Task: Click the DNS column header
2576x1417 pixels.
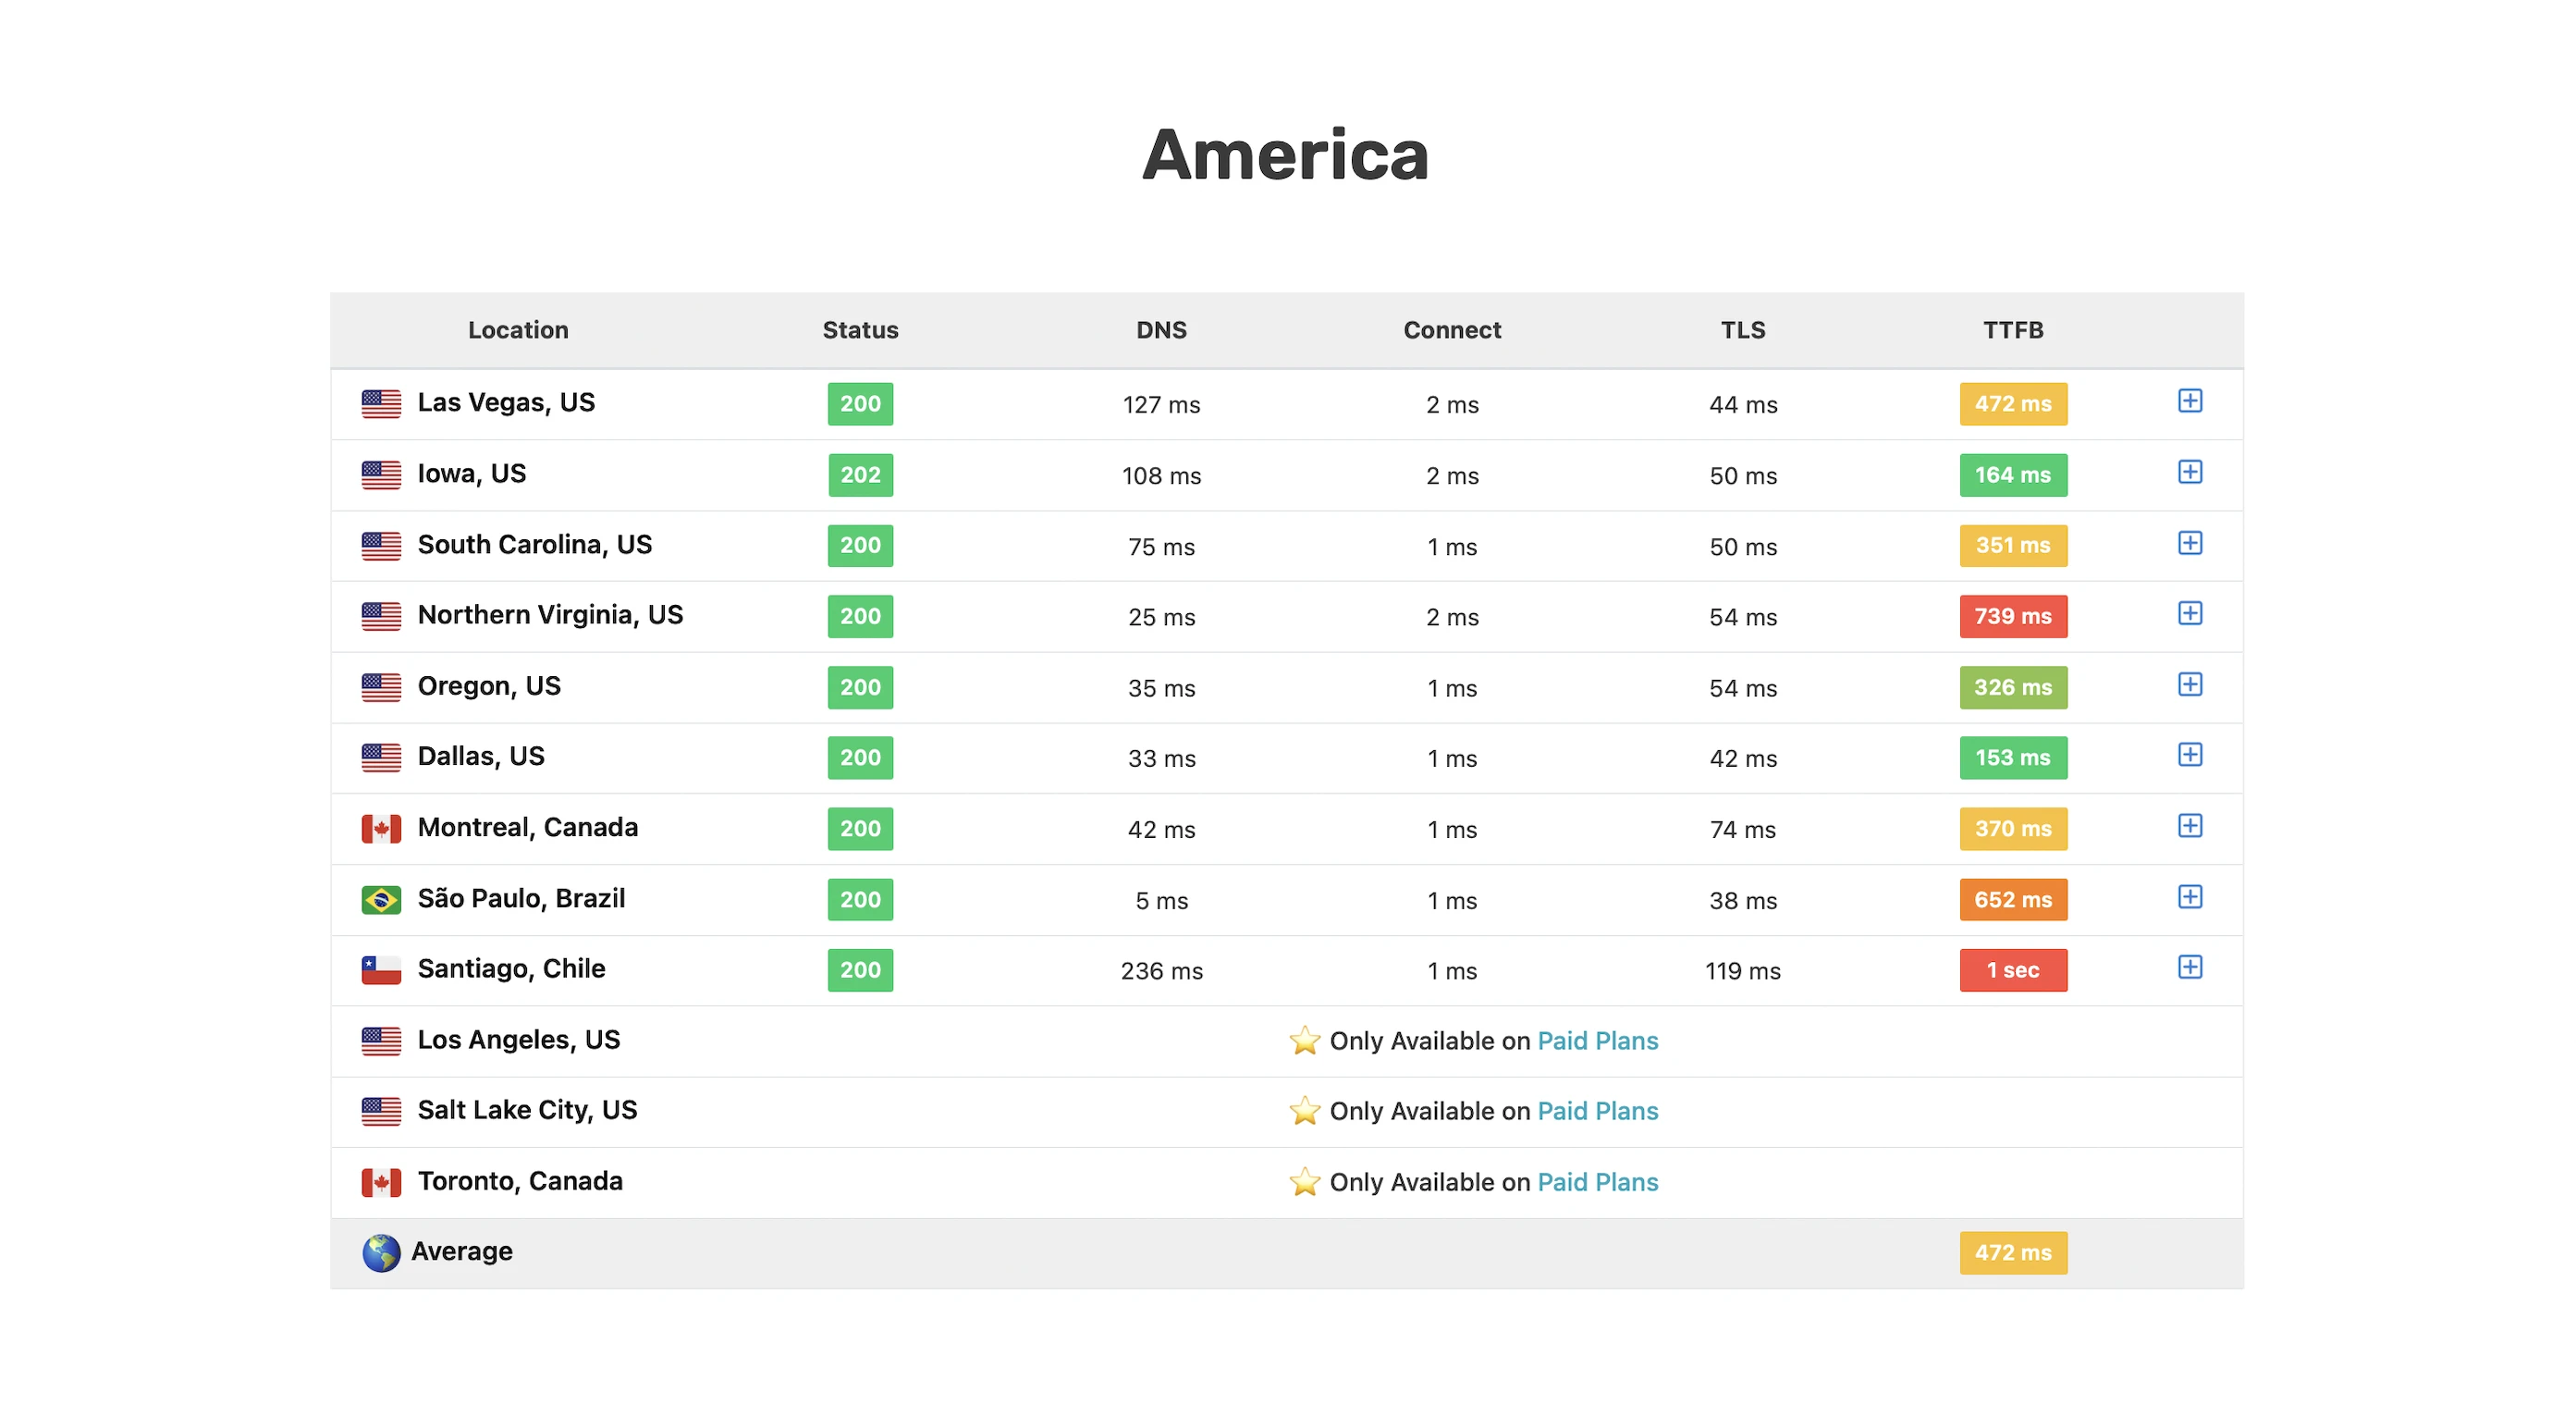Action: 1161,330
